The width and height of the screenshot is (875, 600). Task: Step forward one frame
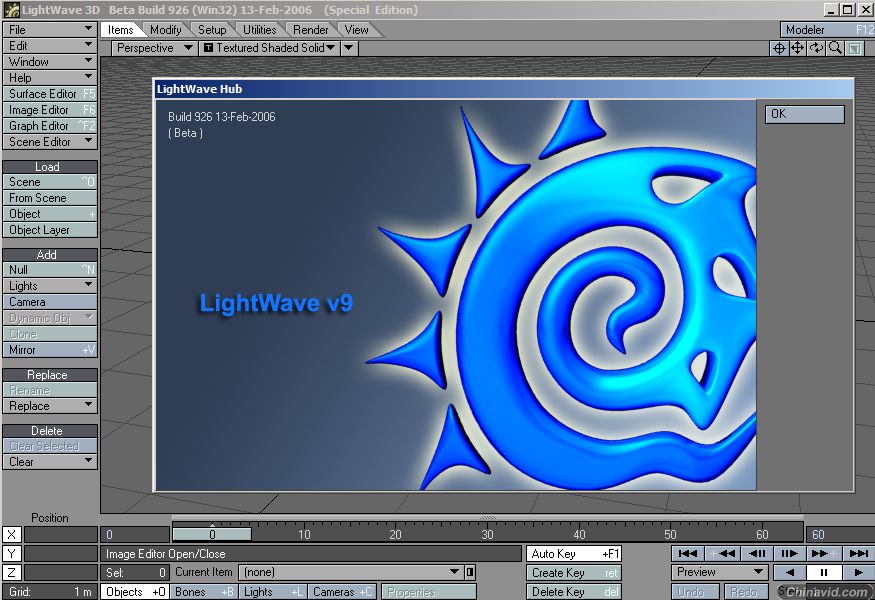pos(789,553)
